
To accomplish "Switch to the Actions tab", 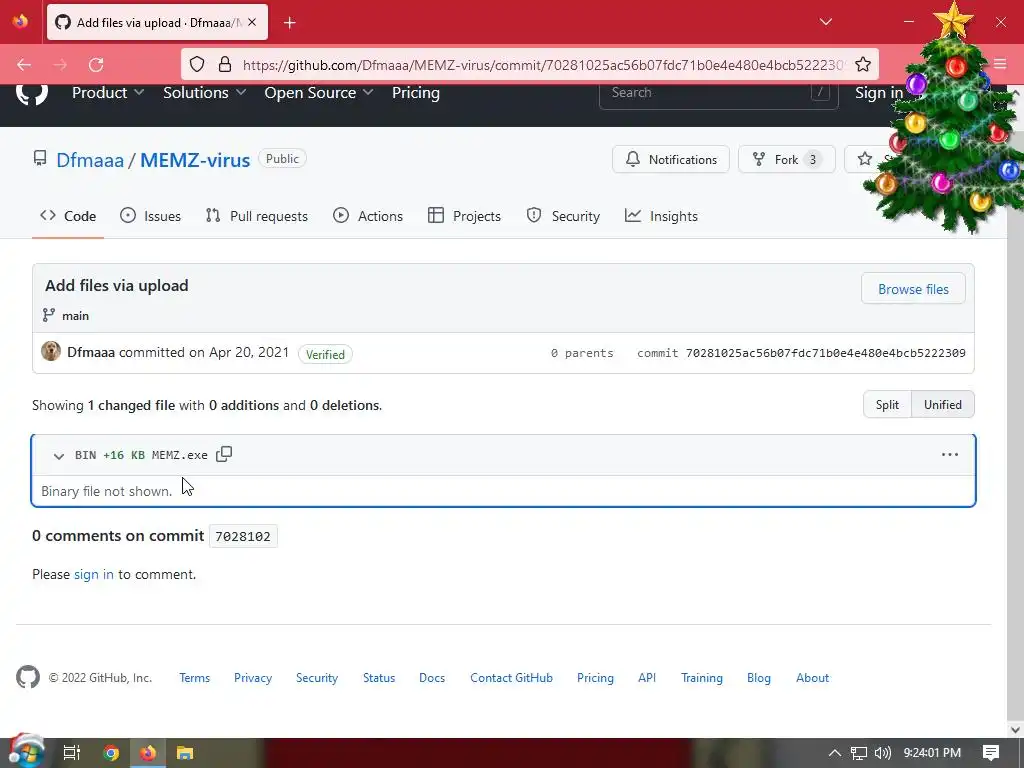I will [x=368, y=216].
